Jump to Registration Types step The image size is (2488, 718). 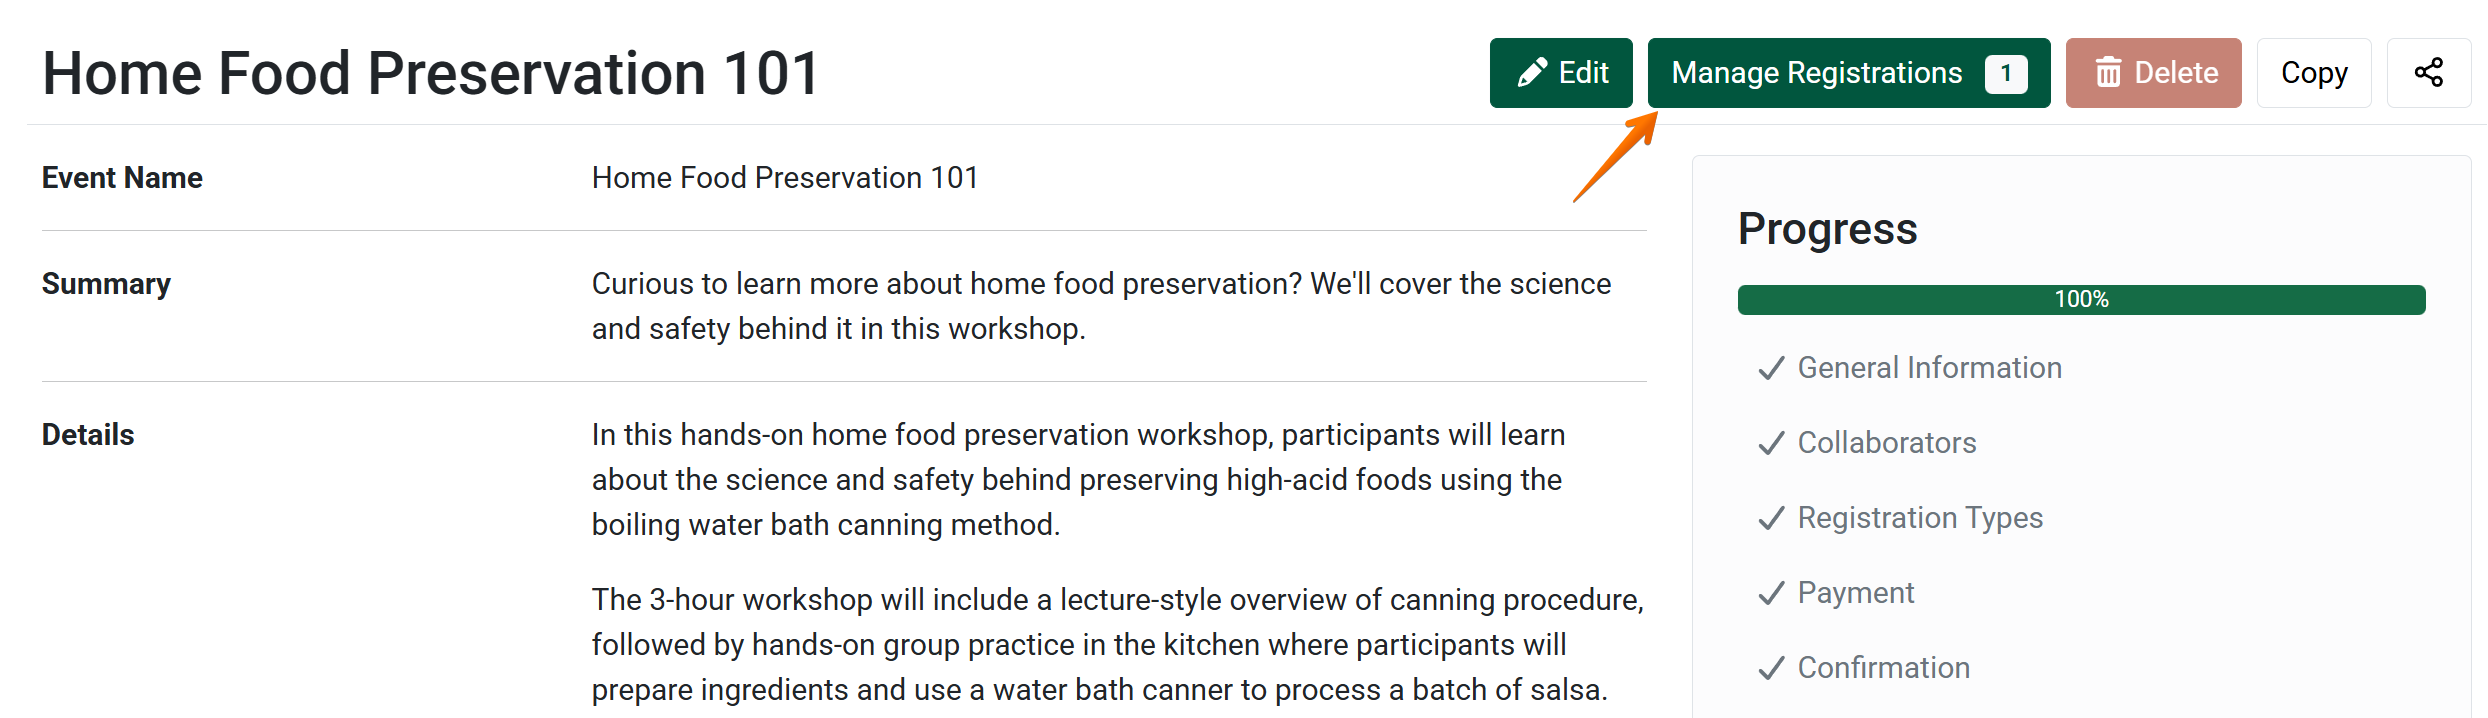click(x=1919, y=518)
